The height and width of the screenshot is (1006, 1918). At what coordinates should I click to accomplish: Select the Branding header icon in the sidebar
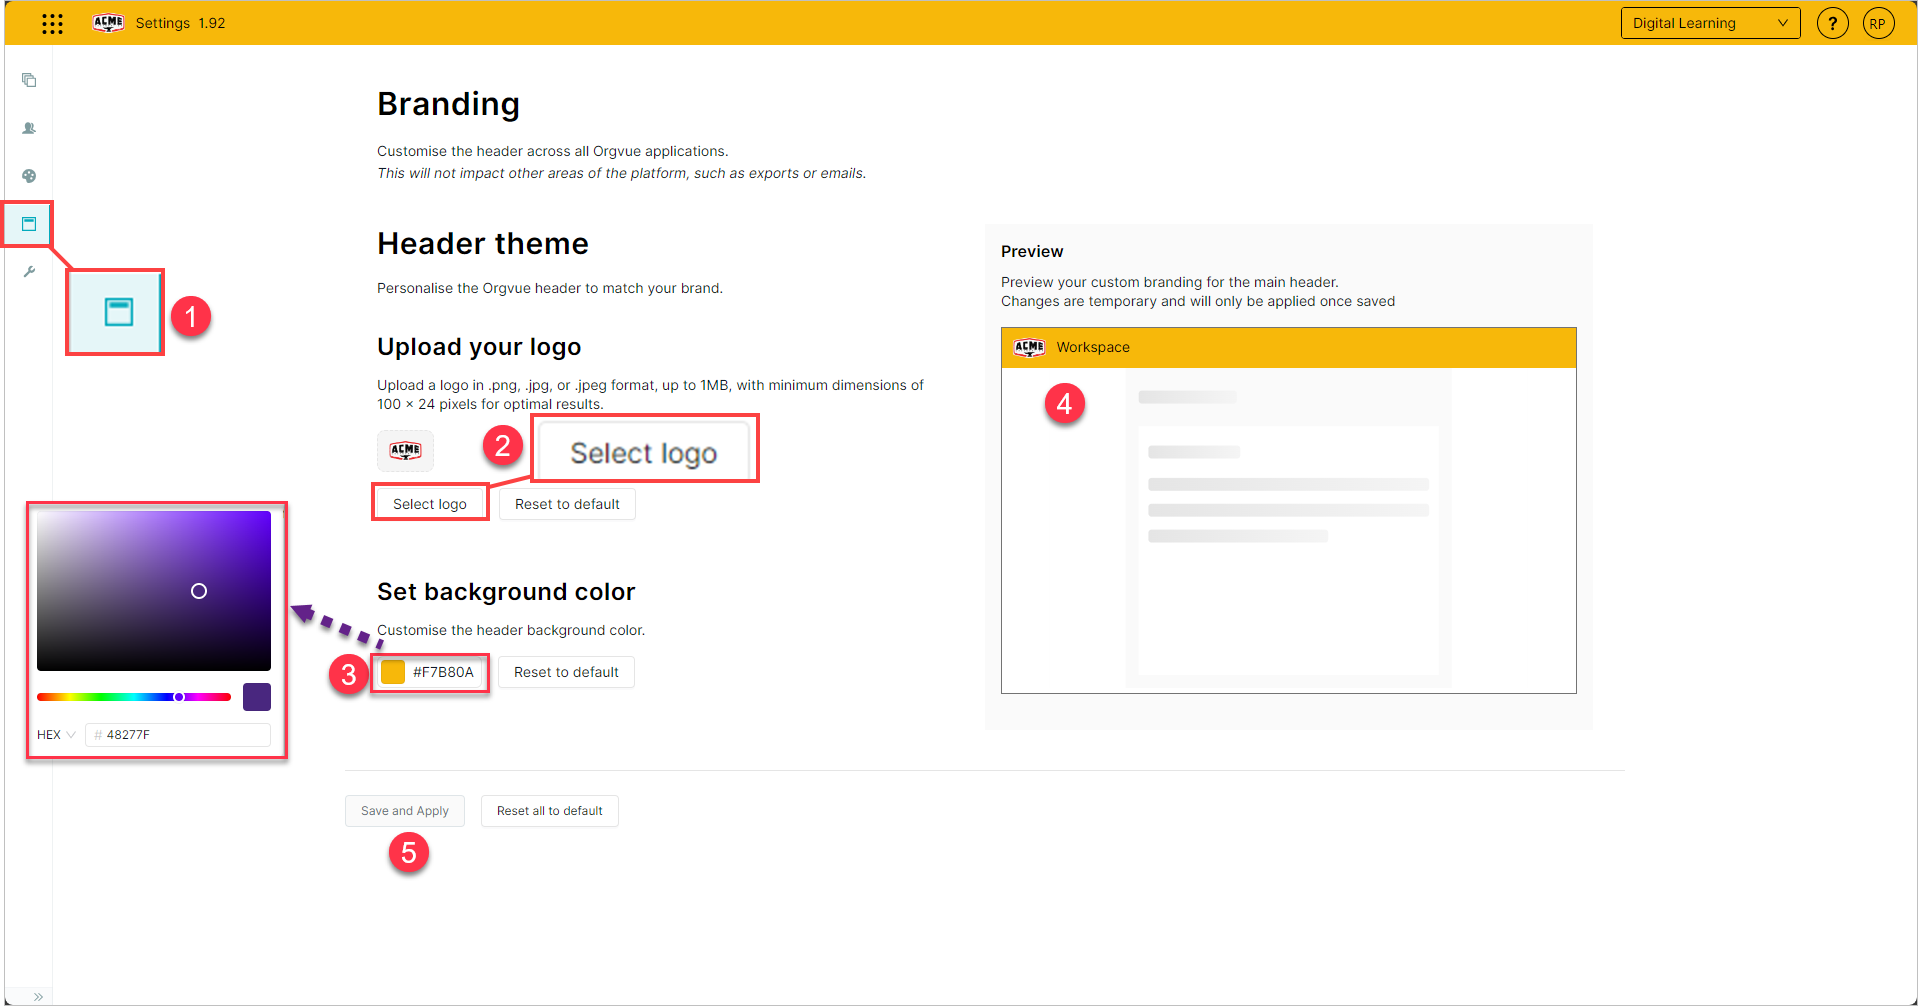click(x=29, y=224)
